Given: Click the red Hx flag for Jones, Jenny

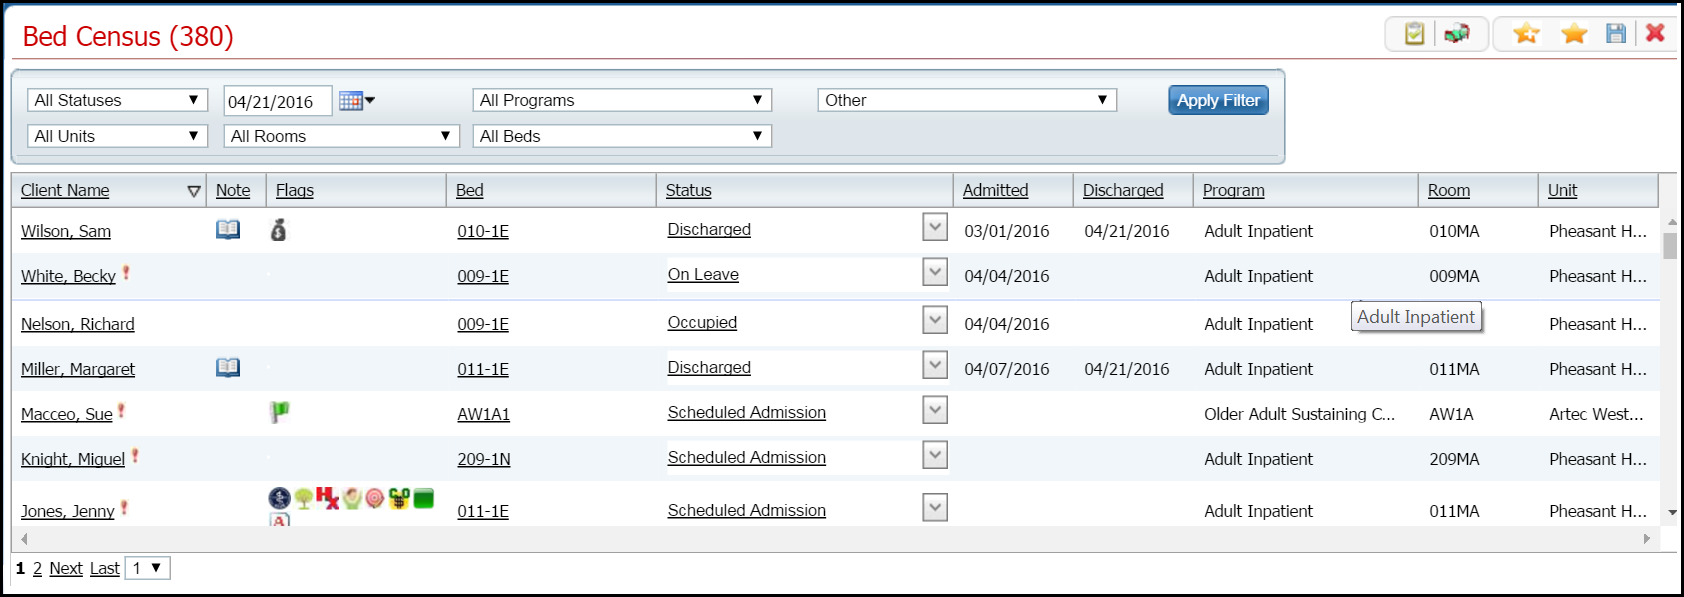Looking at the screenshot, I should click(x=327, y=497).
